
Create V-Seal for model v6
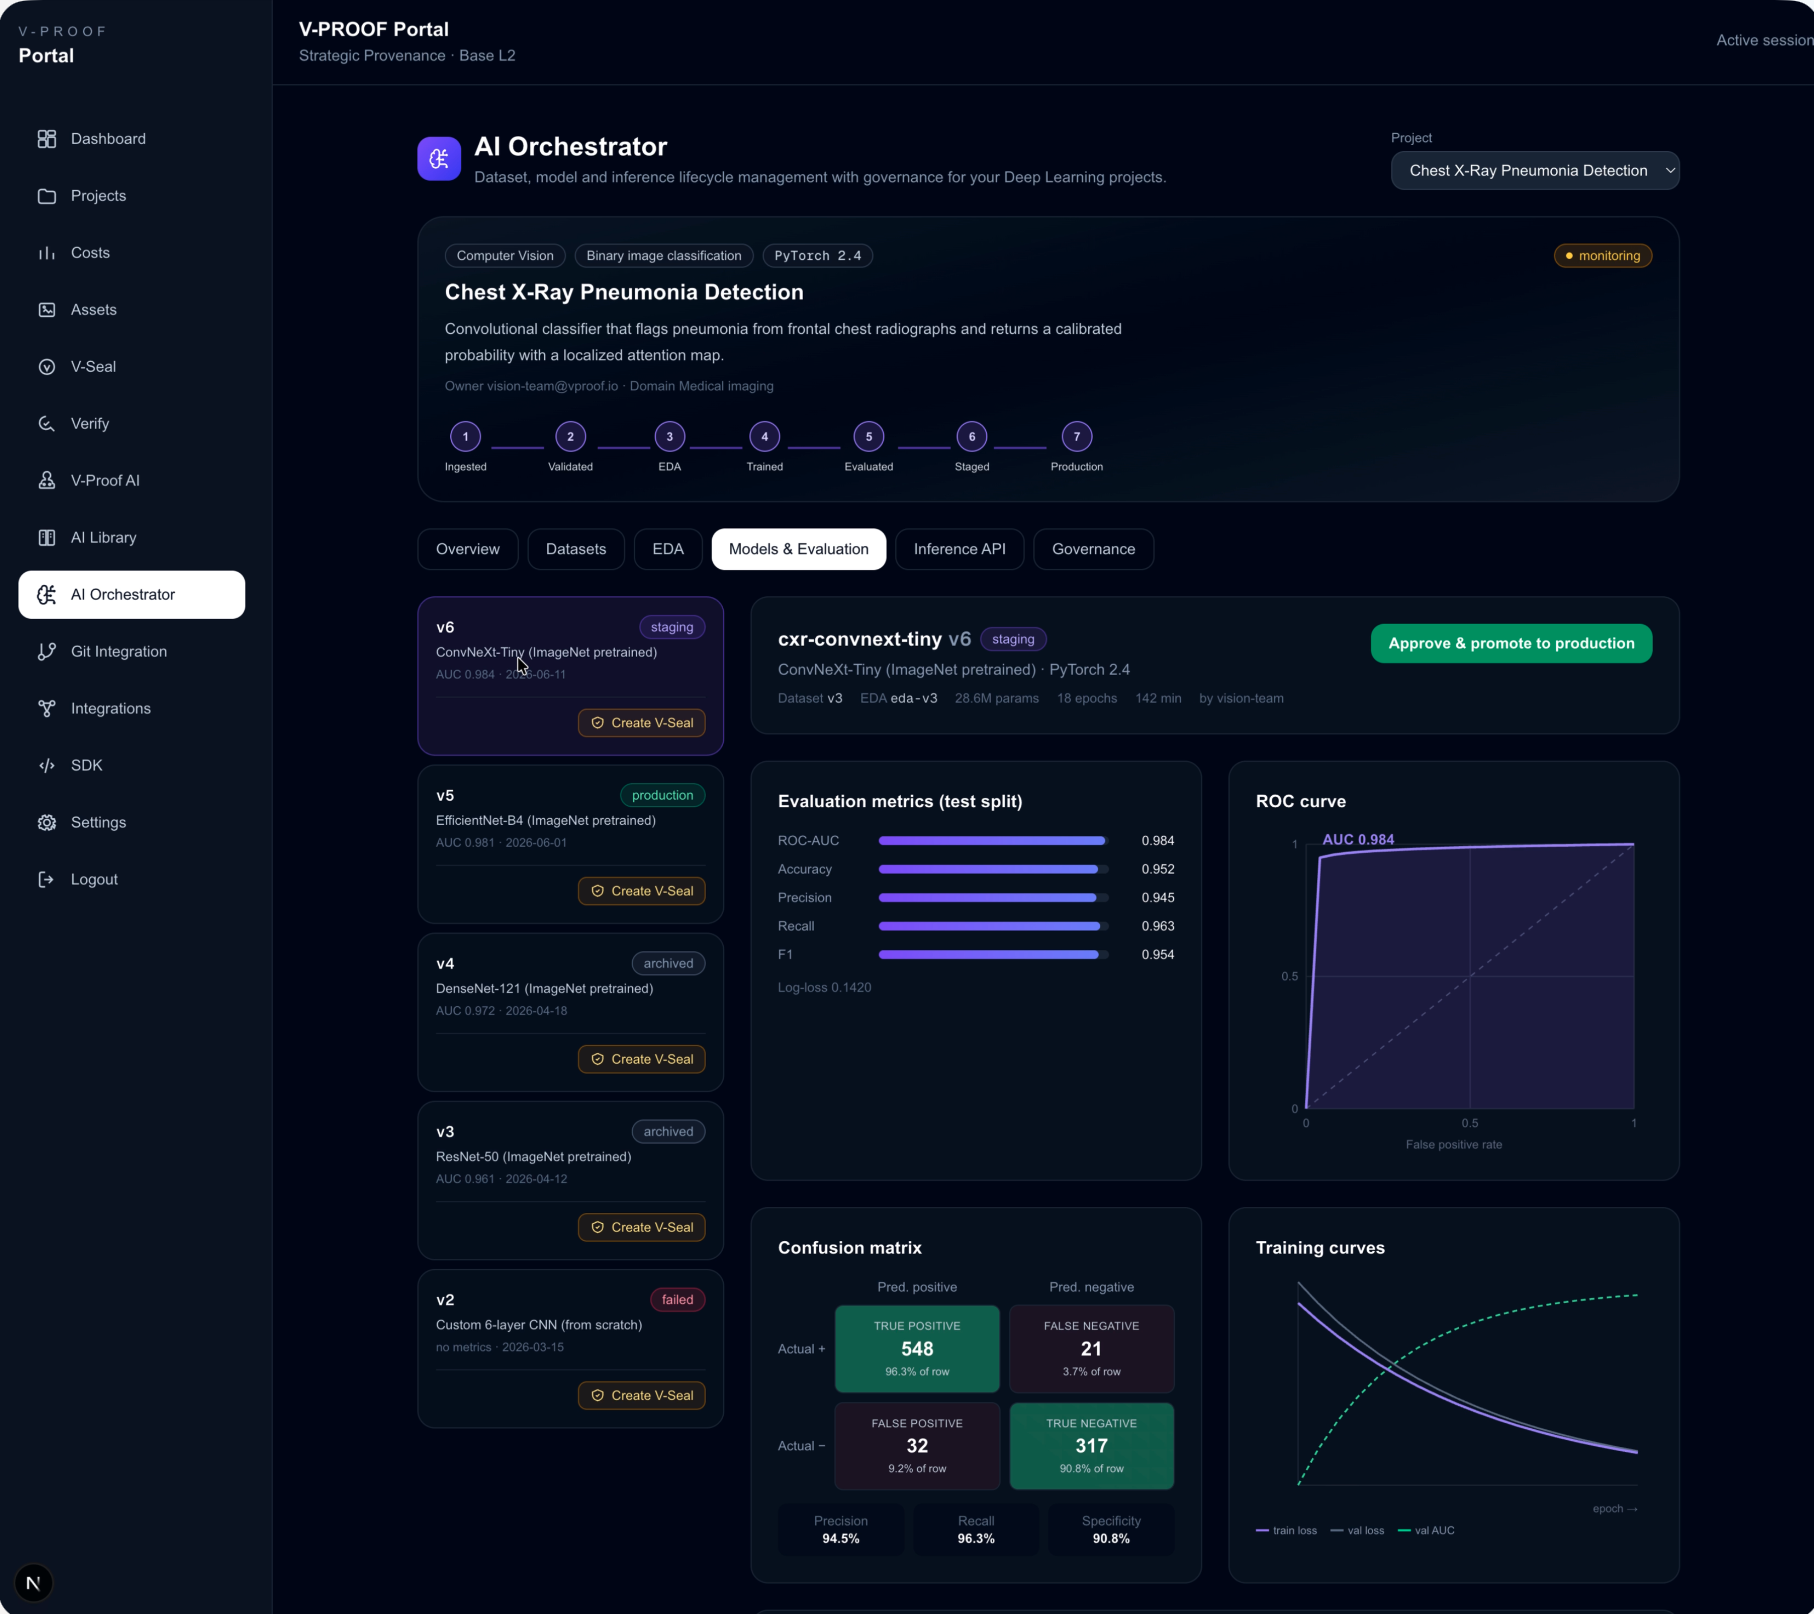[x=642, y=723]
